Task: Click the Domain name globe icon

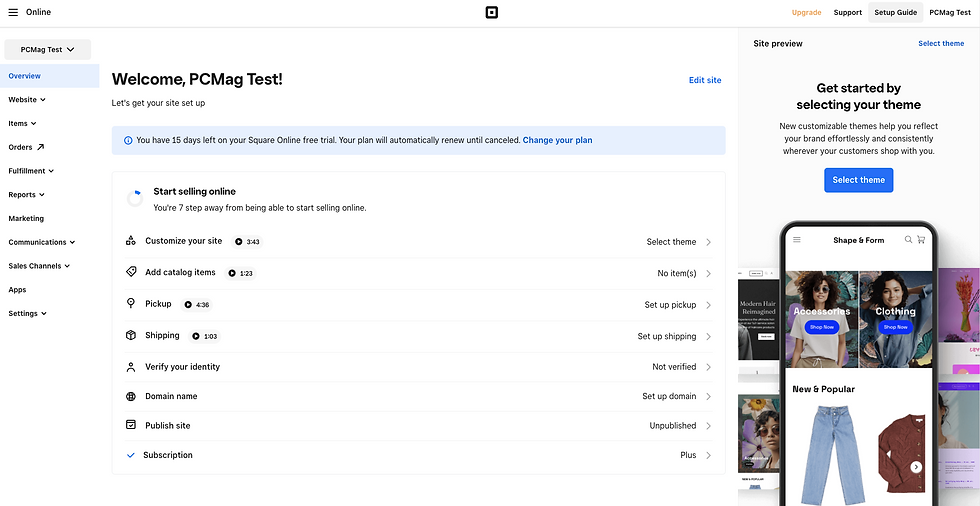Action: pyautogui.click(x=131, y=396)
